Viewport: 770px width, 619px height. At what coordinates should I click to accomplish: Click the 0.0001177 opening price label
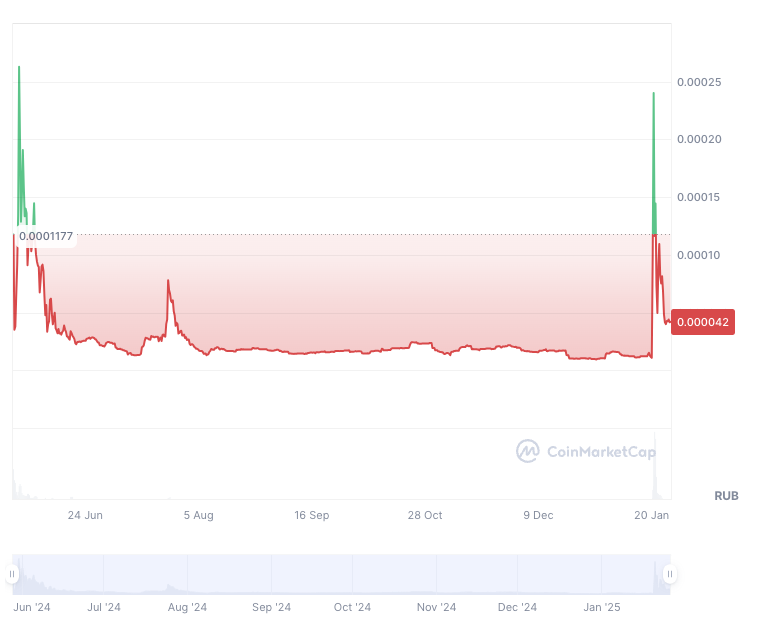(46, 236)
